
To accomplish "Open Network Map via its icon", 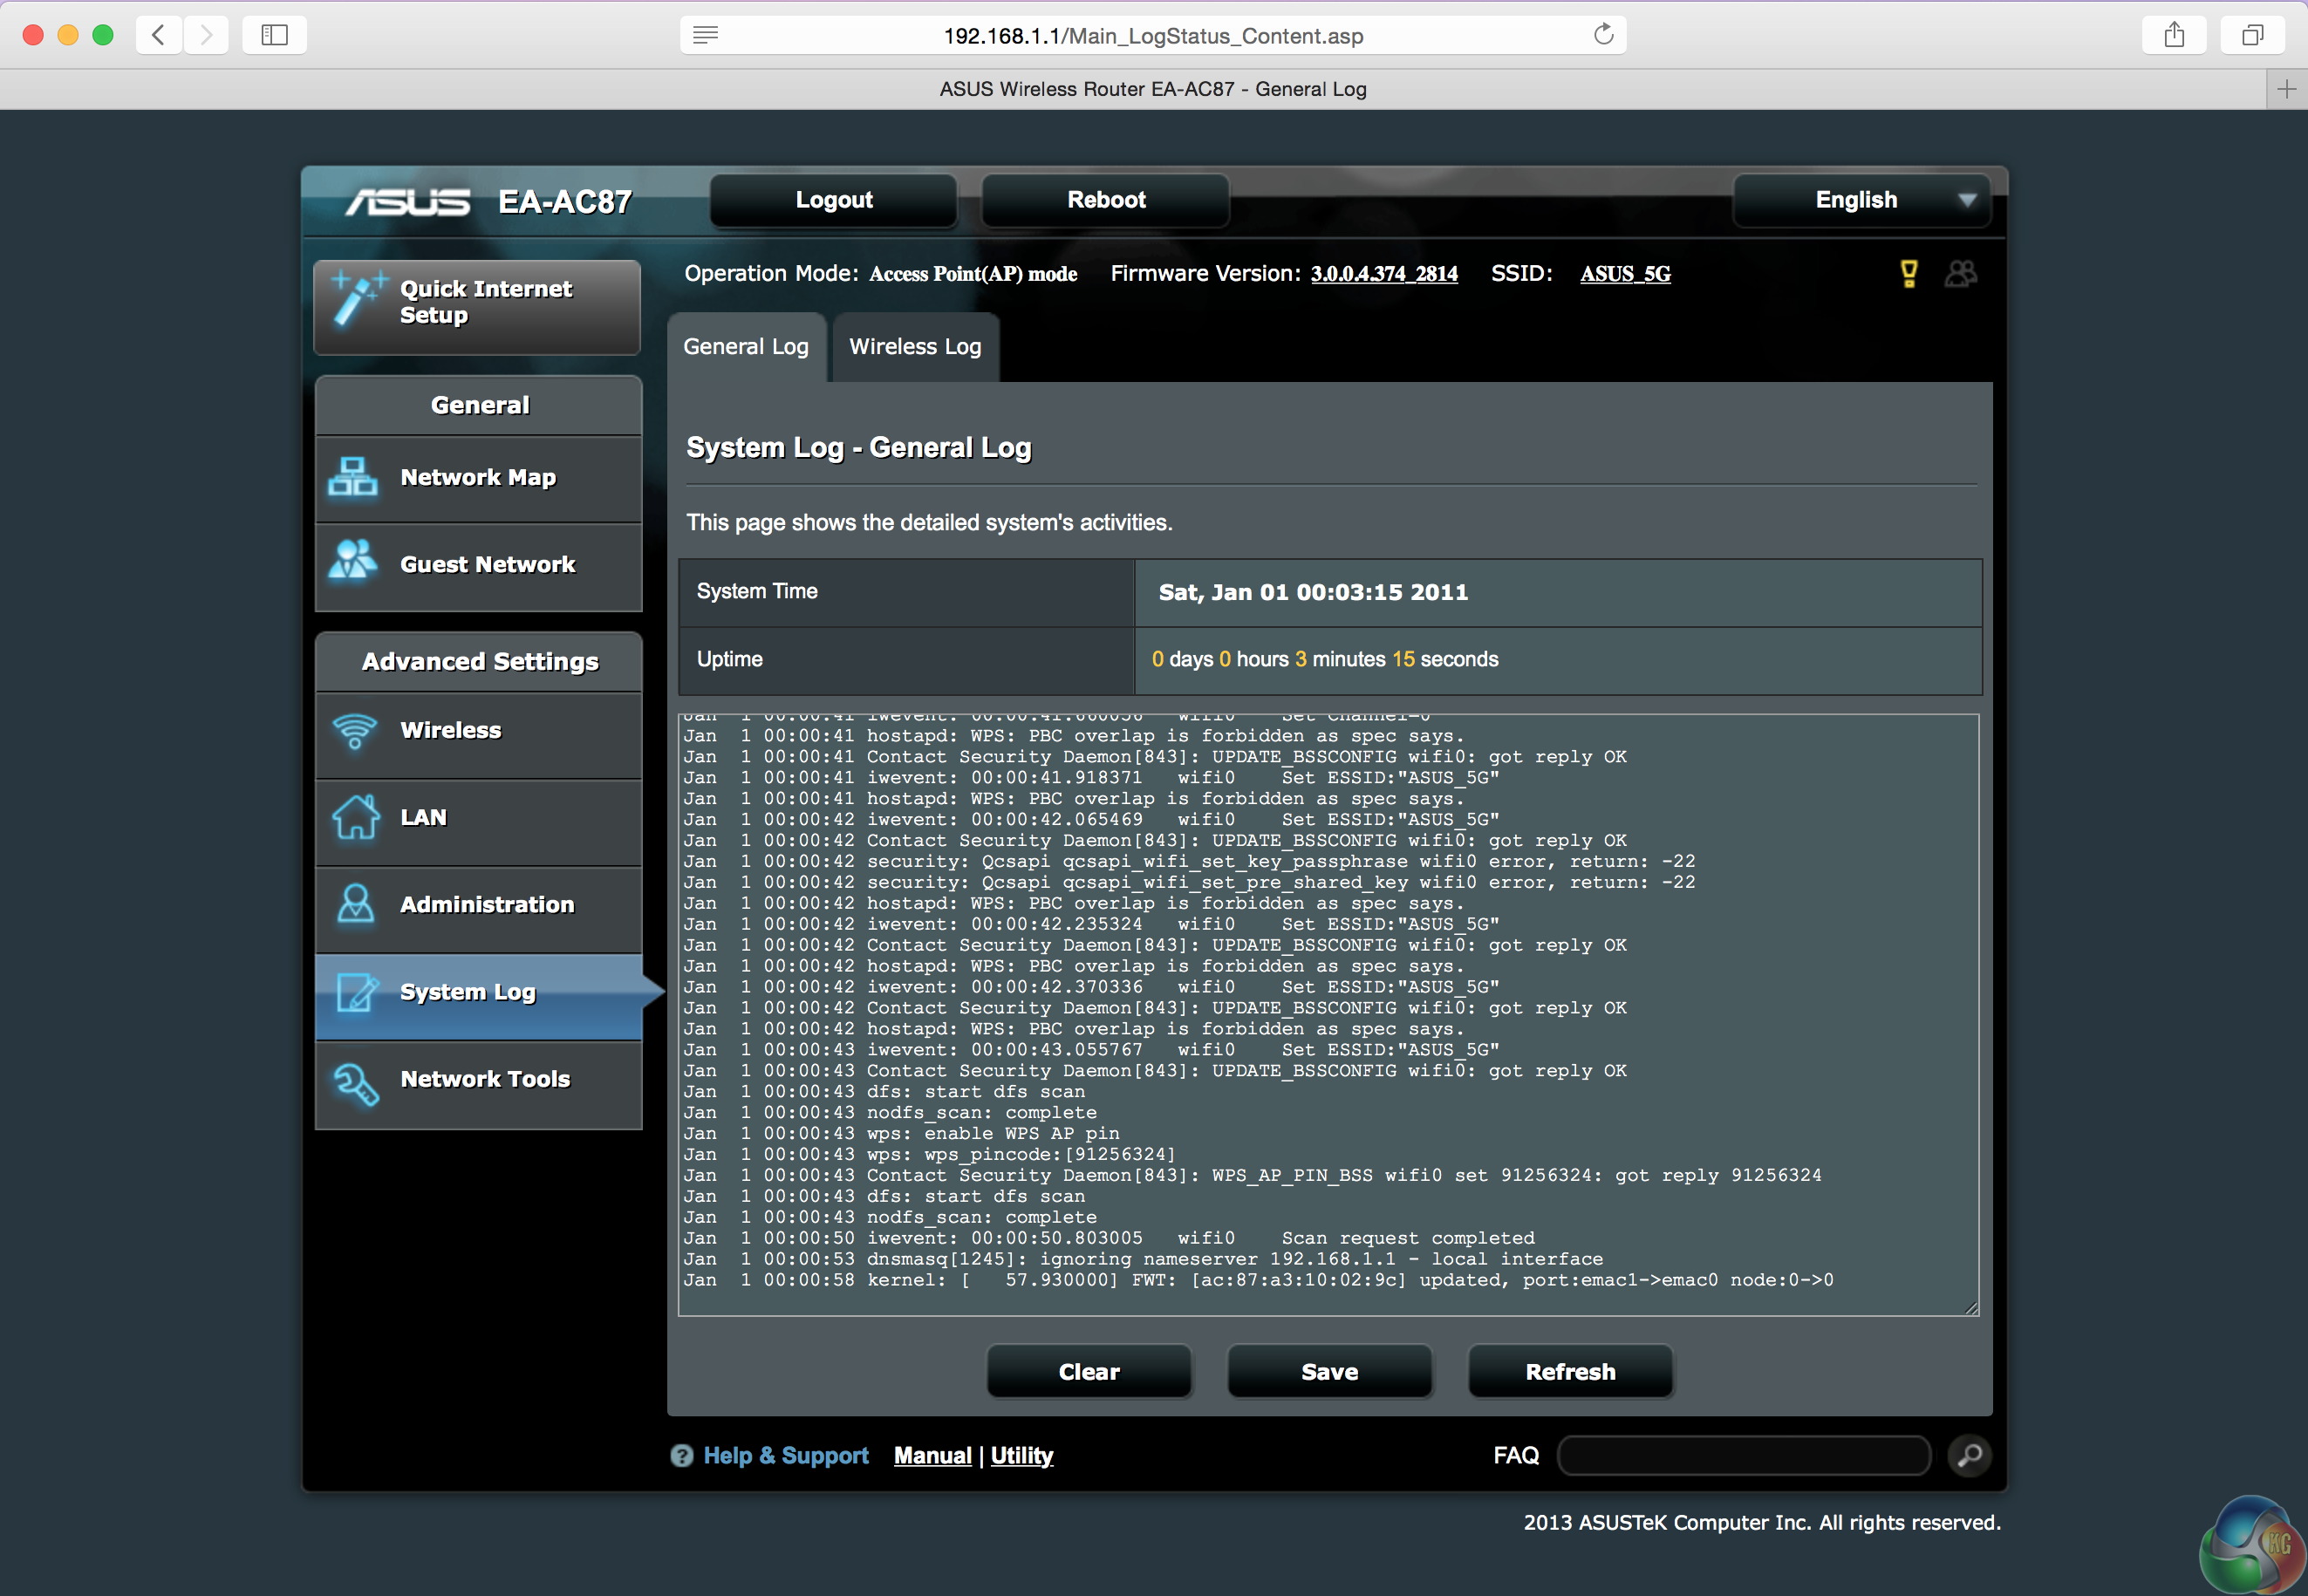I will [353, 477].
